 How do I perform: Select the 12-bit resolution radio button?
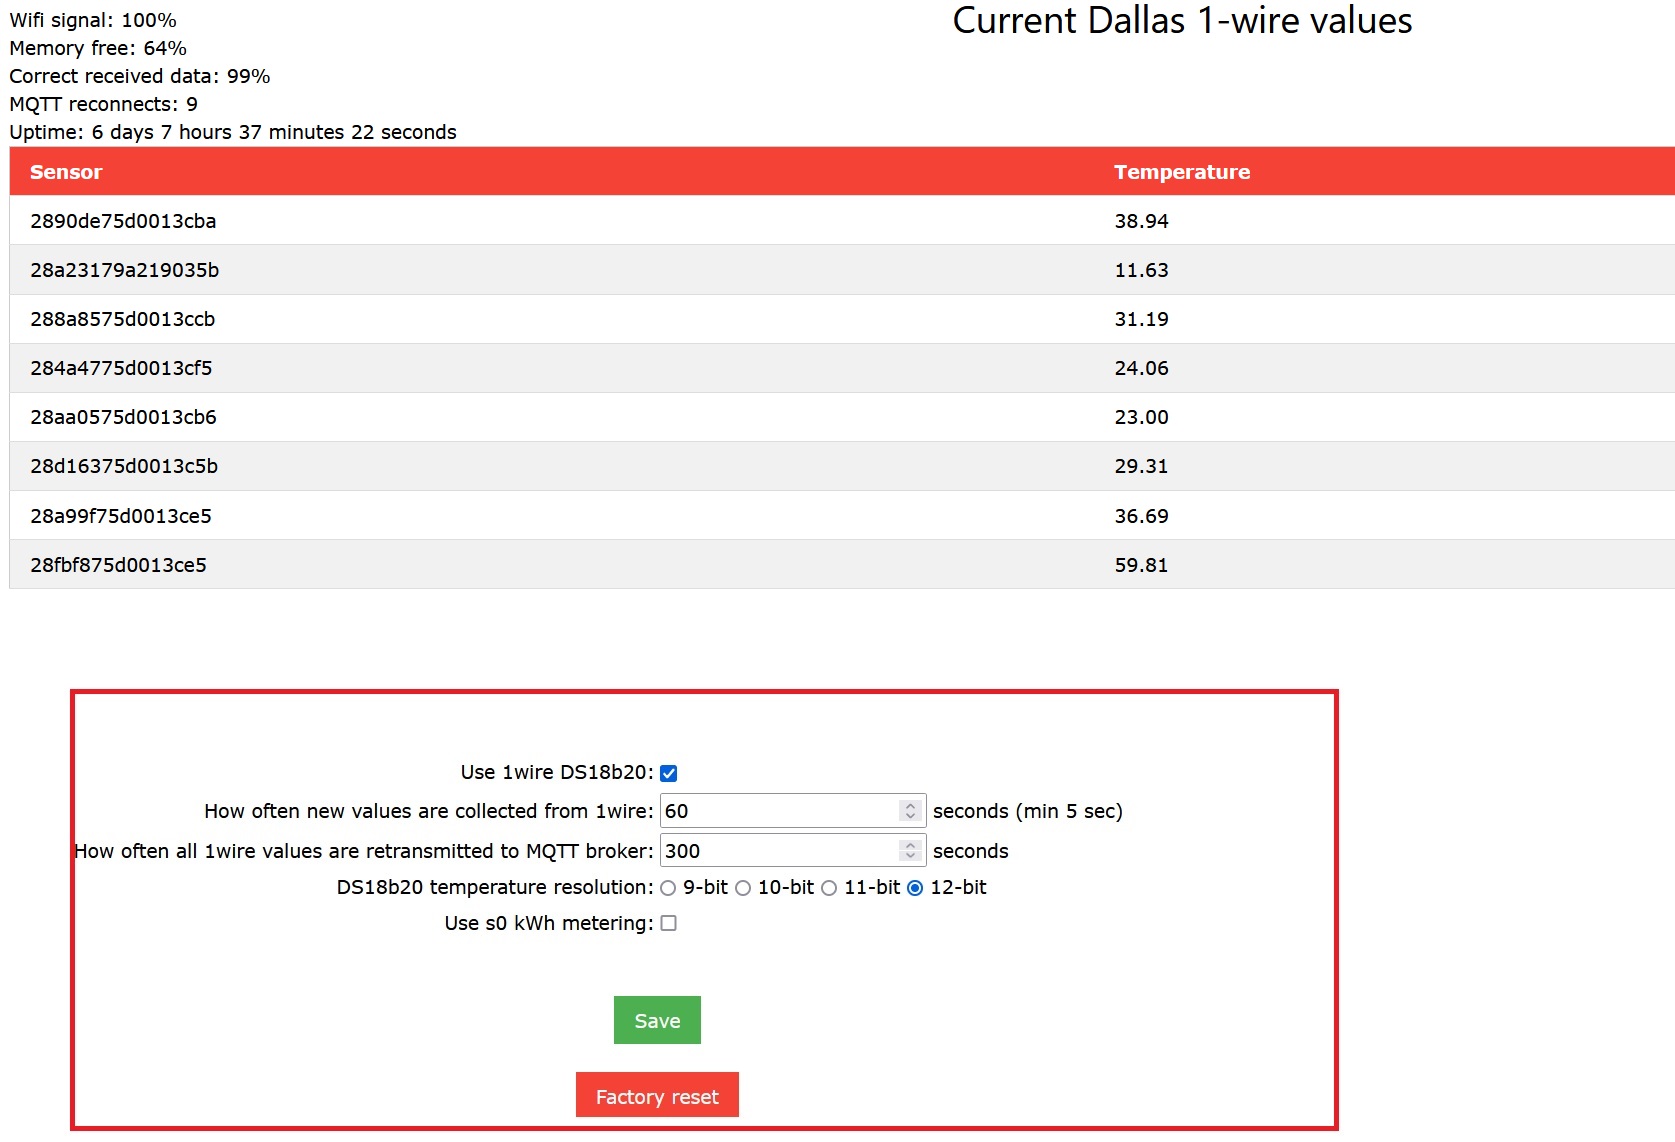[x=915, y=888]
